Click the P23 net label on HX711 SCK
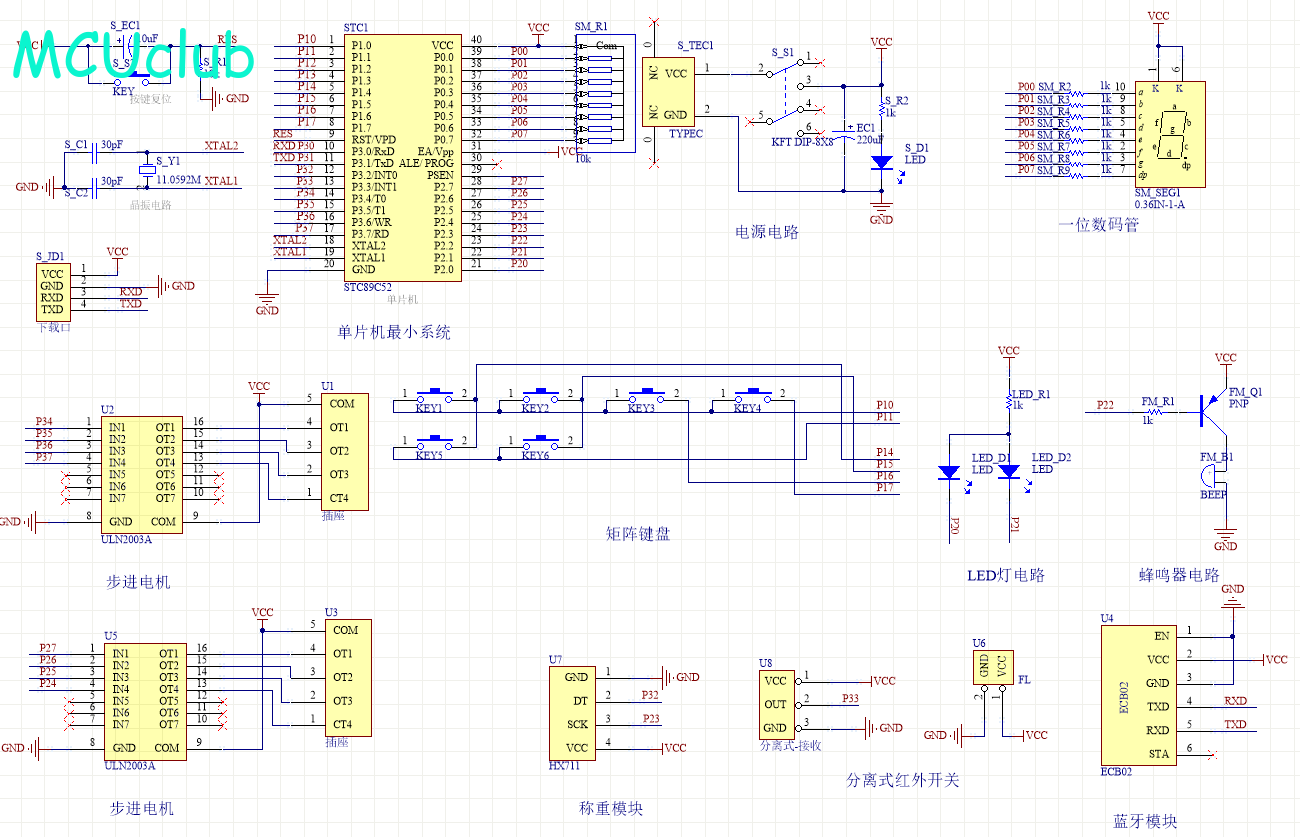1300x837 pixels. (650, 718)
